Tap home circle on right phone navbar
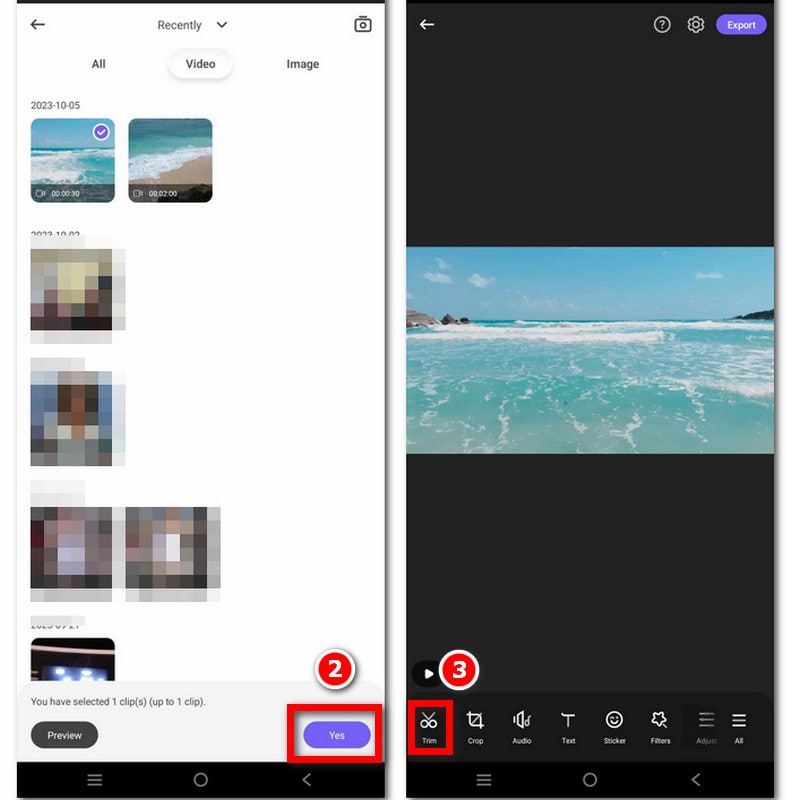Viewport: 792px width, 800px height. (590, 780)
